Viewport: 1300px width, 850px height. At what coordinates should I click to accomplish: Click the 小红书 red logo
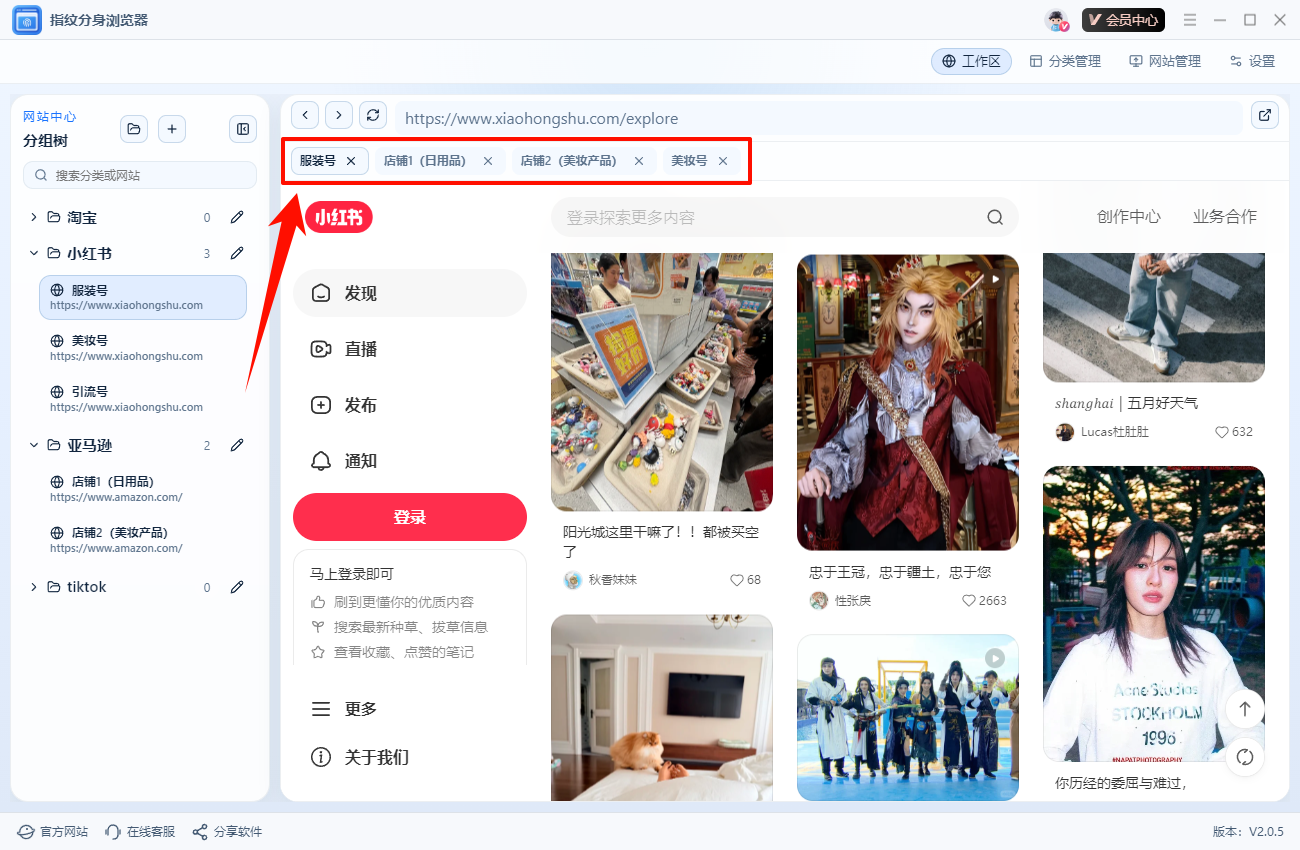pos(339,217)
